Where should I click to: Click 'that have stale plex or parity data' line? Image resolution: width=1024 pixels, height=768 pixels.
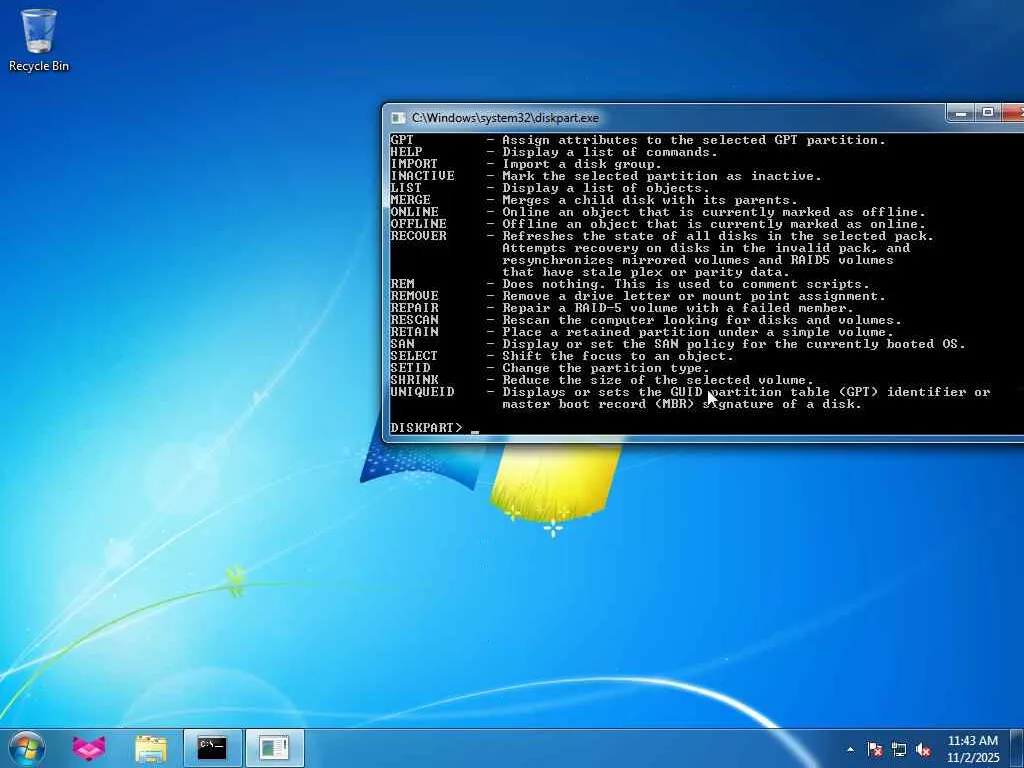coord(646,272)
